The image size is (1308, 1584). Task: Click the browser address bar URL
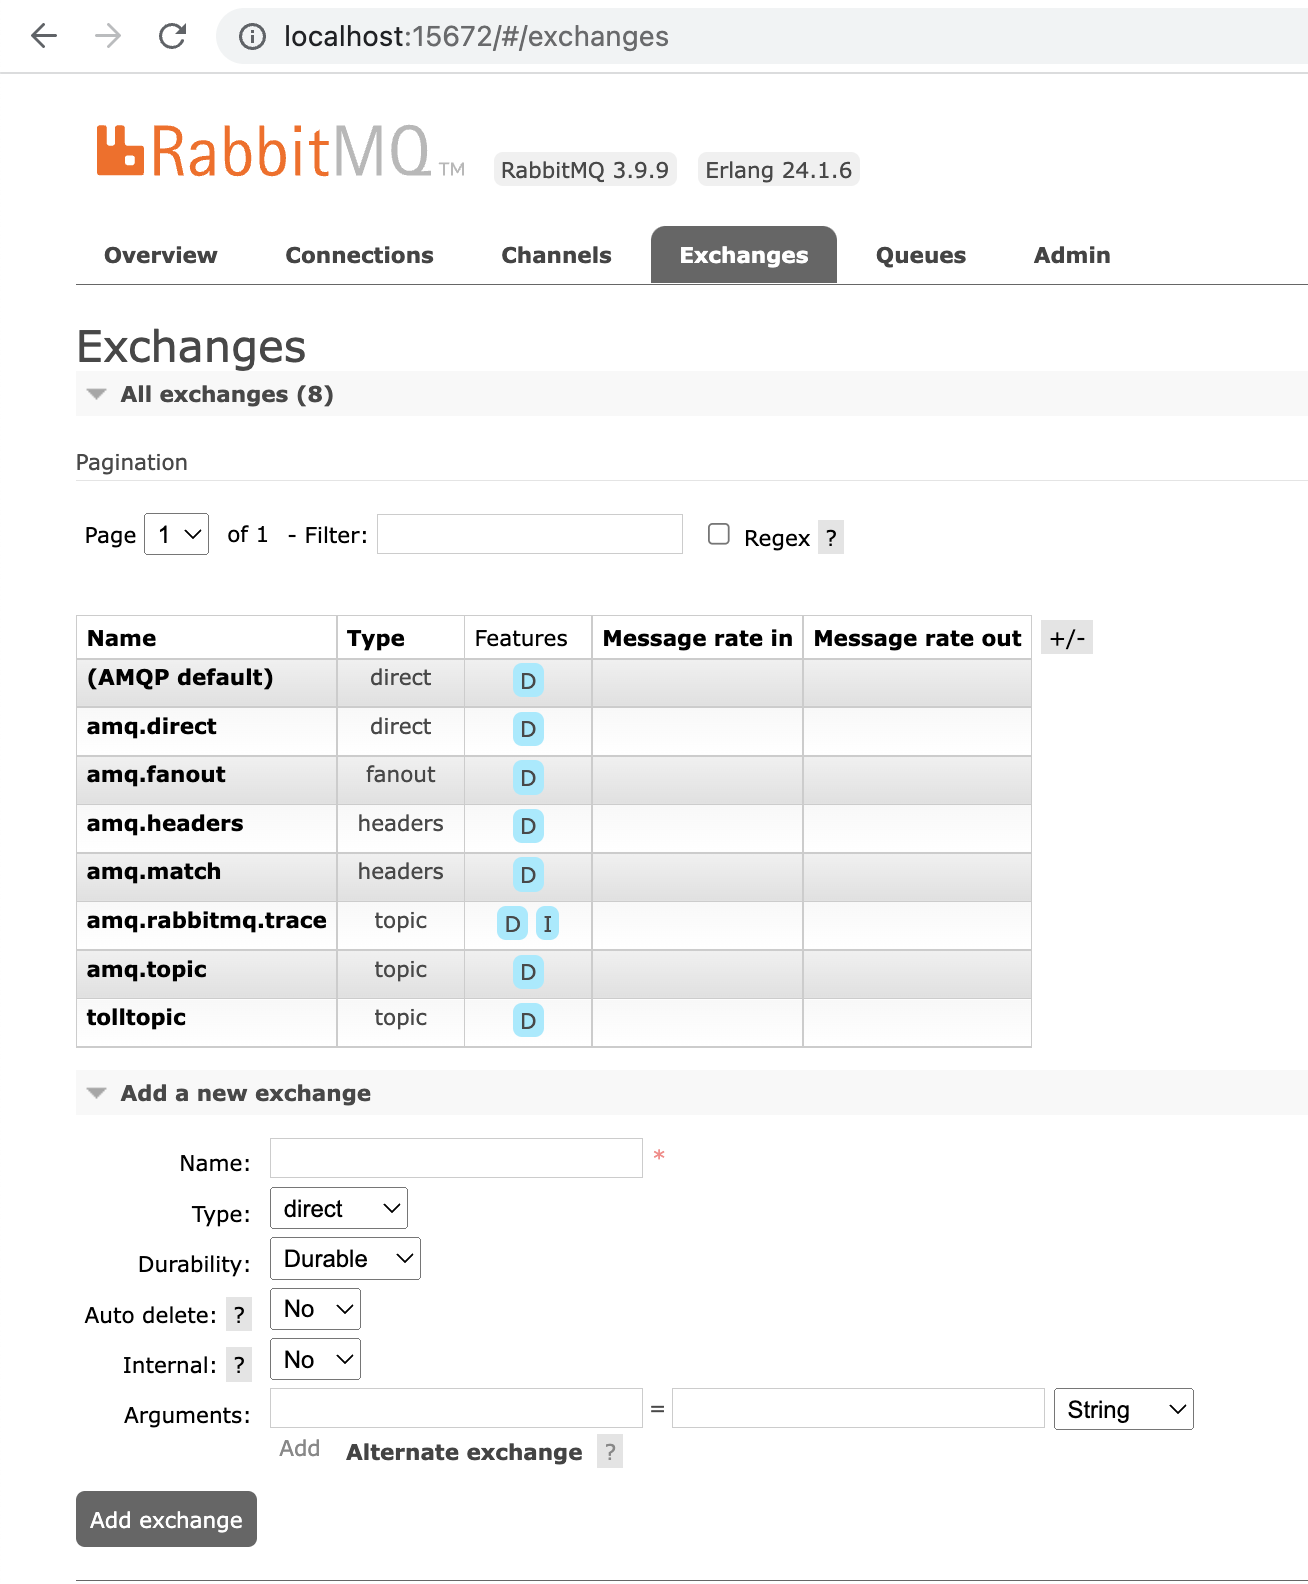476,37
